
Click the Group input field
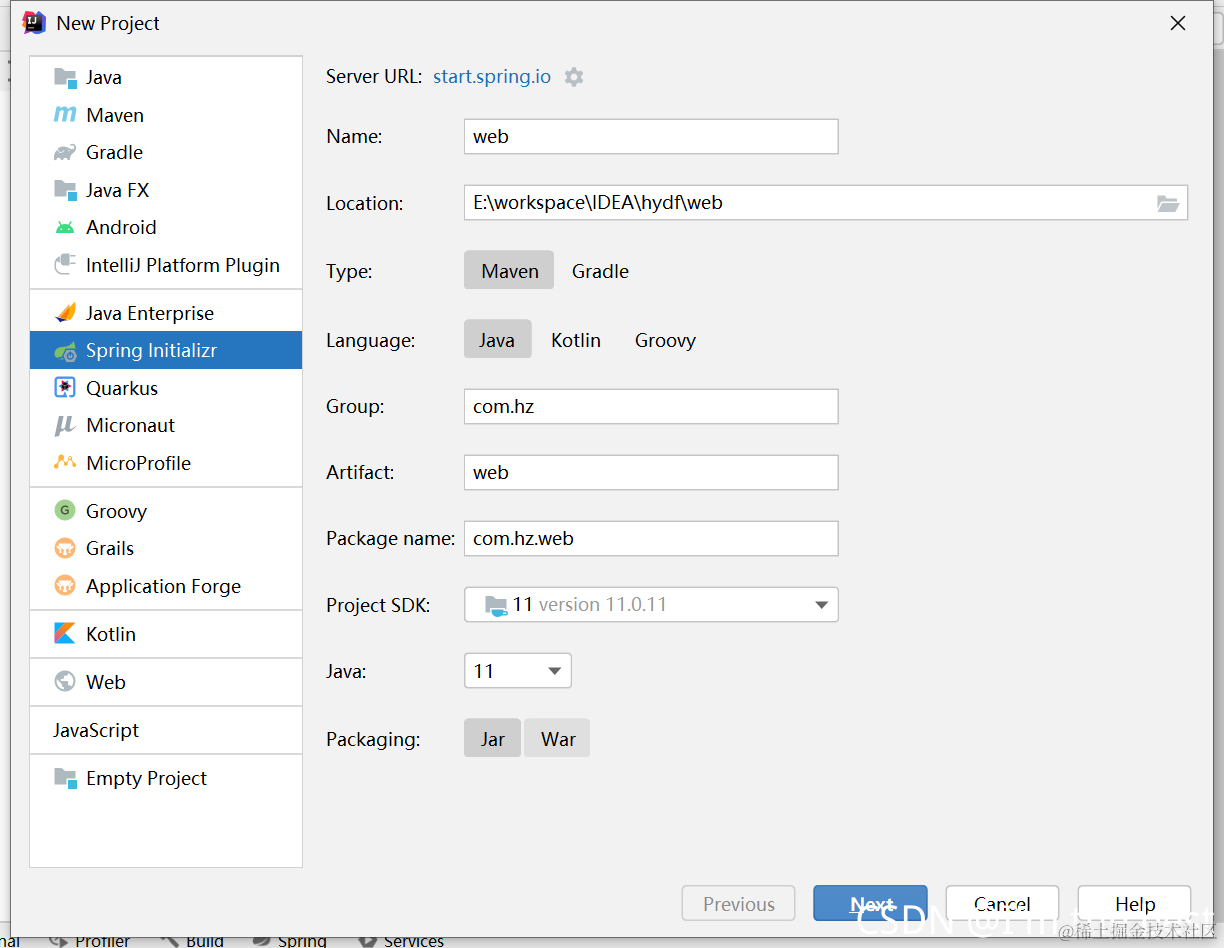tap(651, 407)
